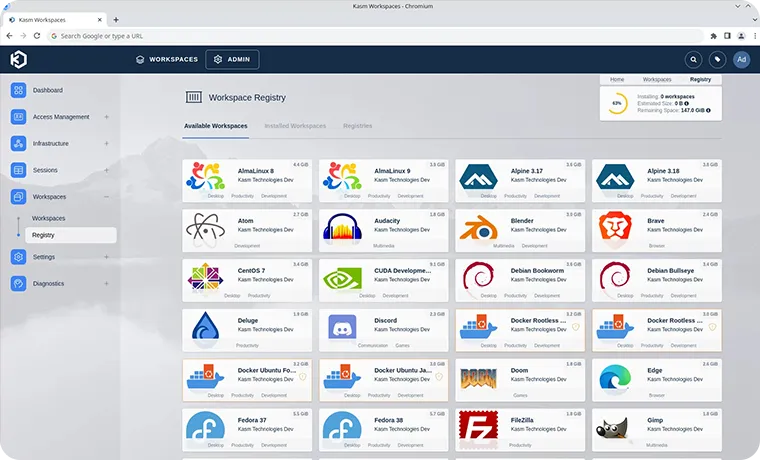The height and width of the screenshot is (460, 760).
Task: Collapse the Workspaces sidebar section
Action: click(x=106, y=197)
